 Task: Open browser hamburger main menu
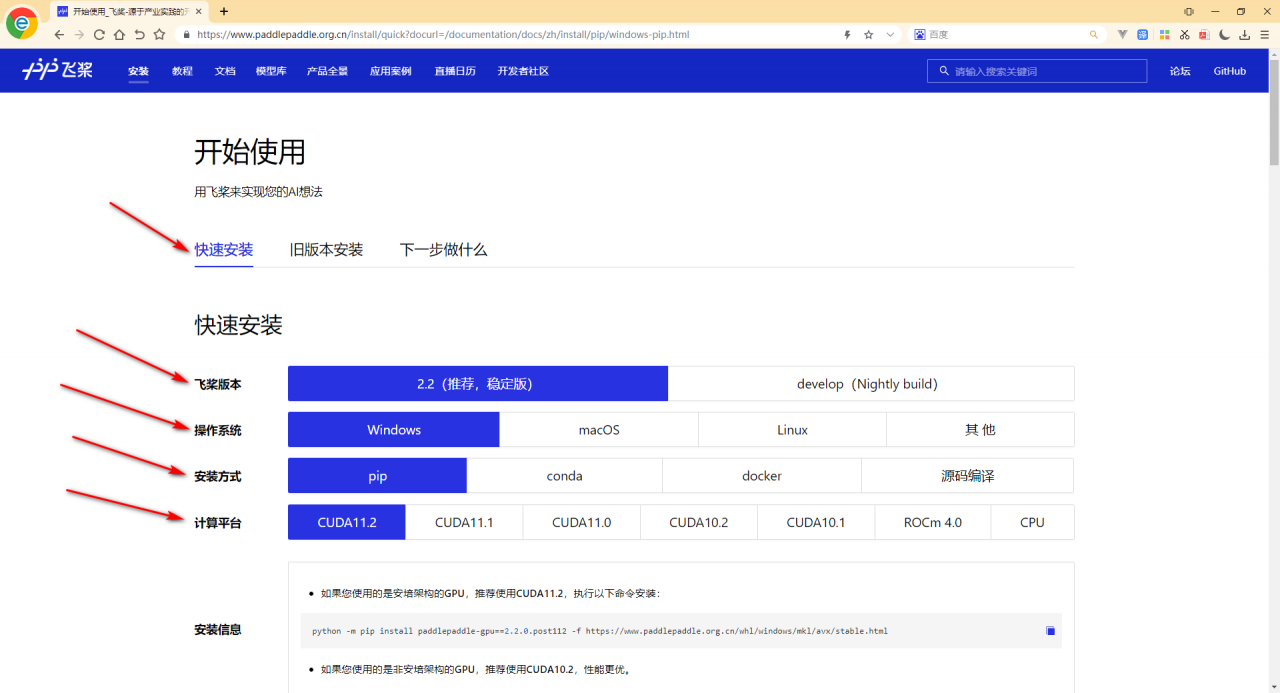click(x=1265, y=34)
